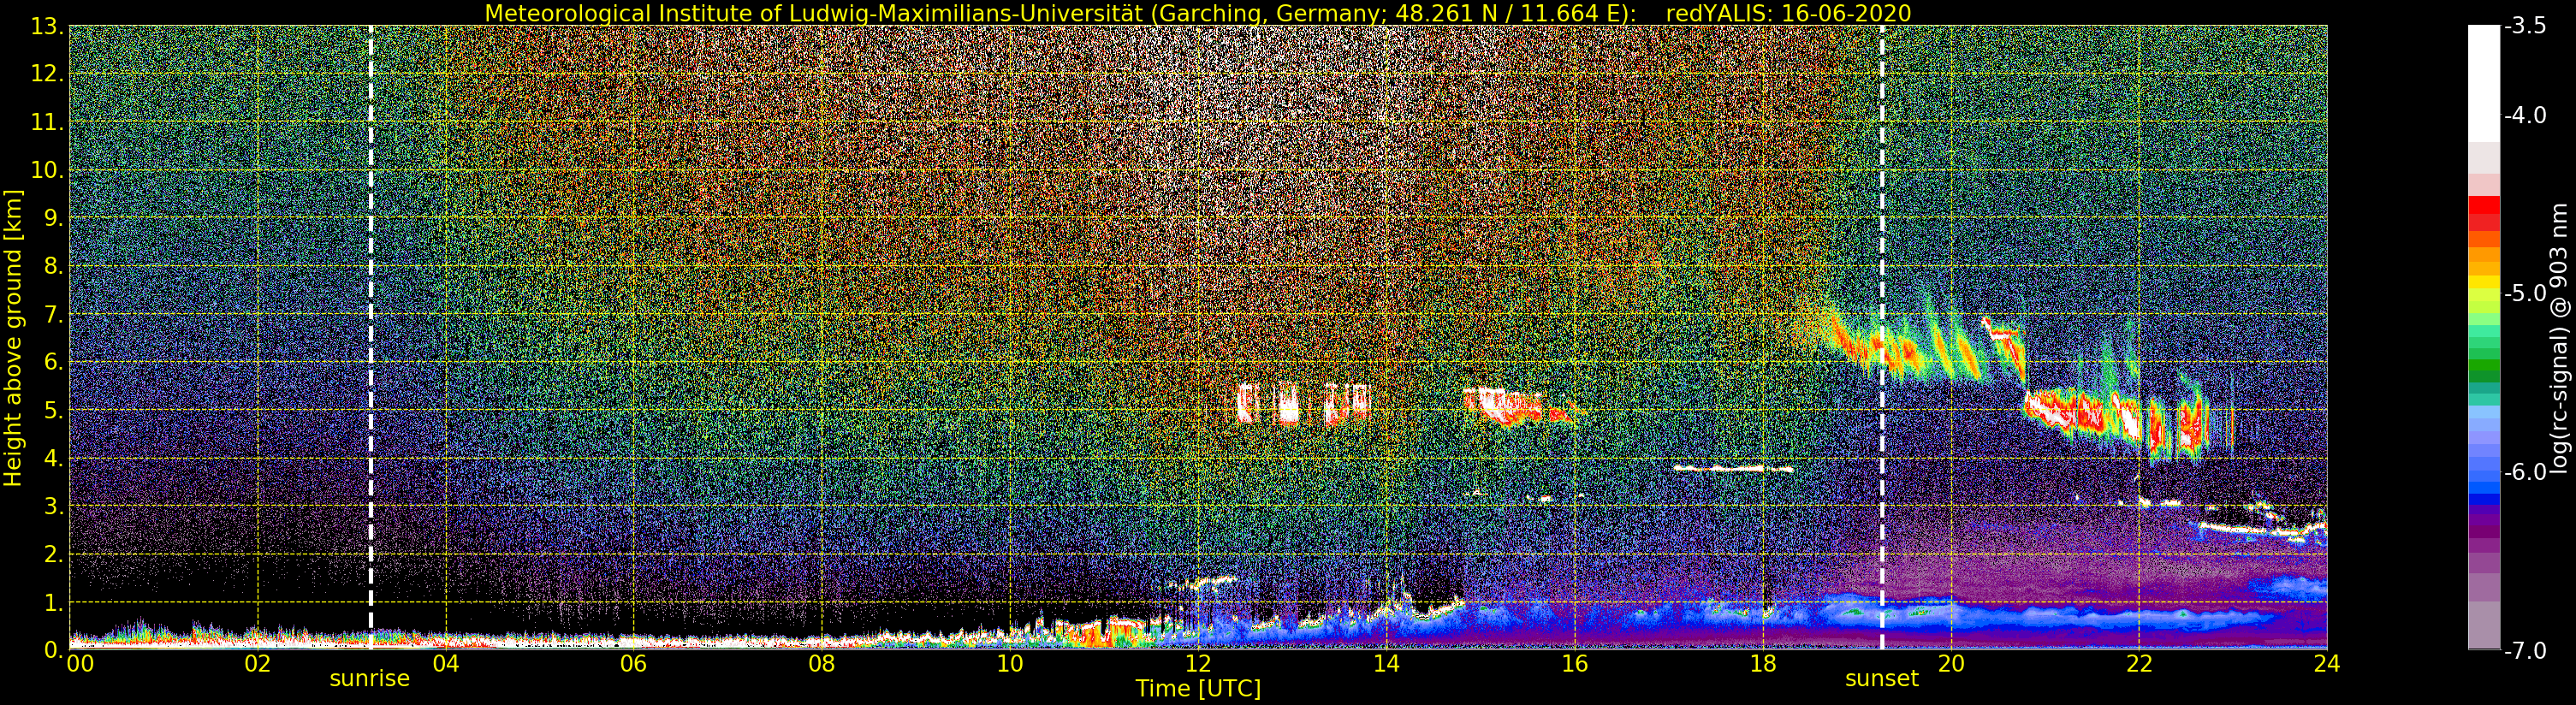This screenshot has width=2576, height=705.
Task: Click height axis tick label "8."
Action: tap(53, 267)
